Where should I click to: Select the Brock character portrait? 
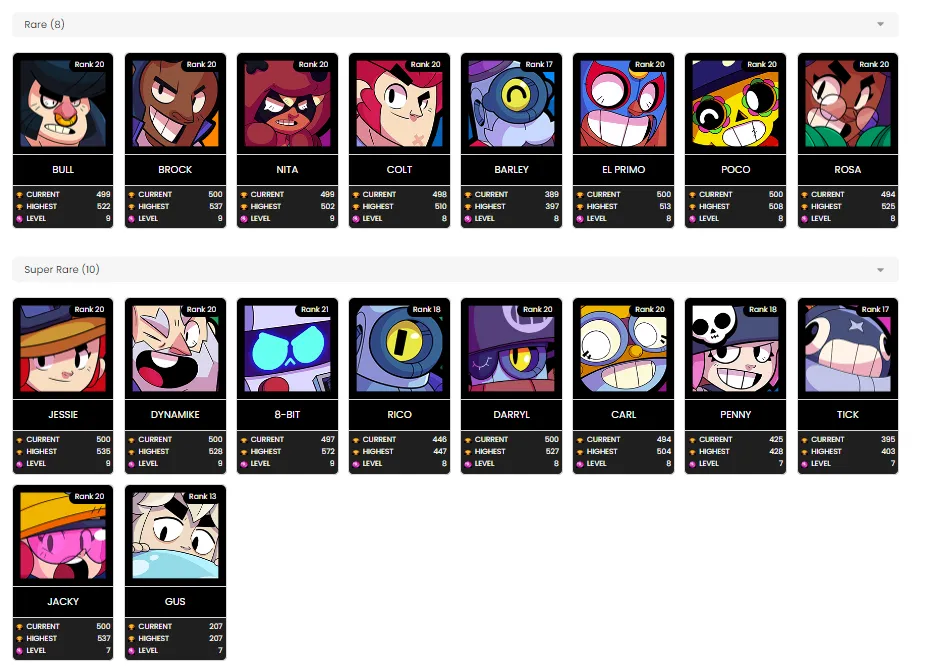click(175, 104)
